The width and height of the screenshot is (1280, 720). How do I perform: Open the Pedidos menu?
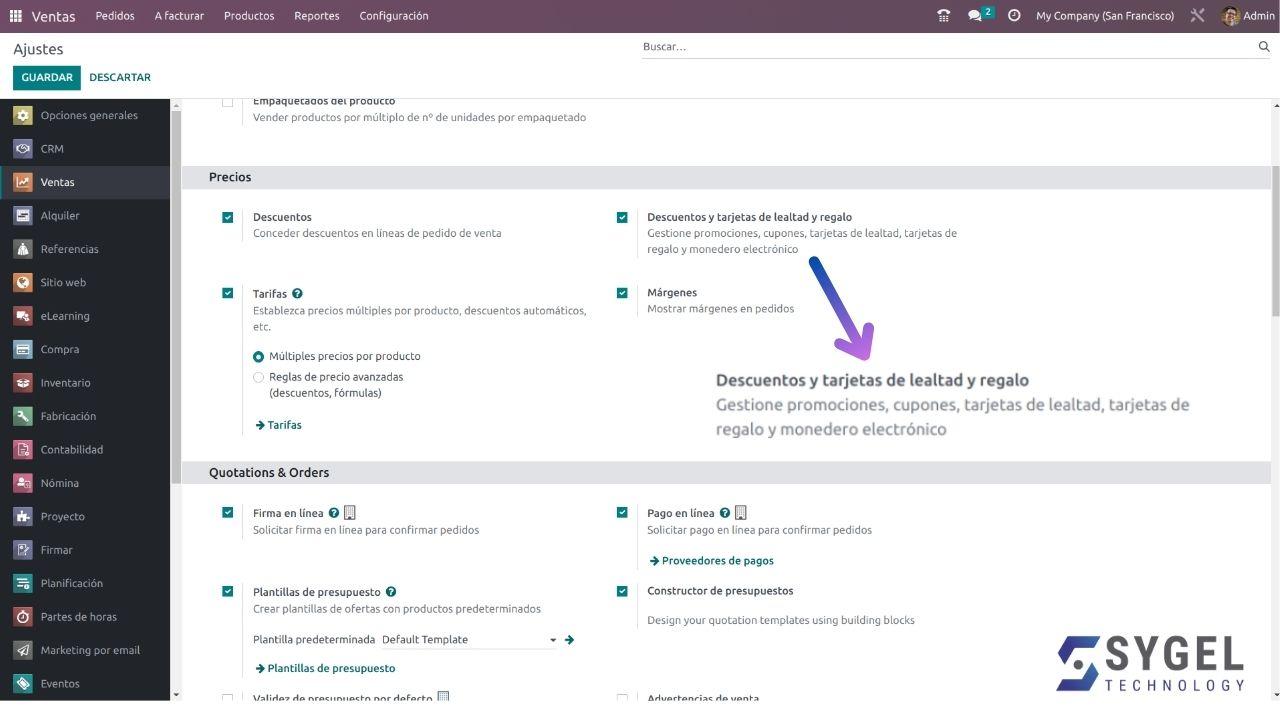[x=115, y=16]
